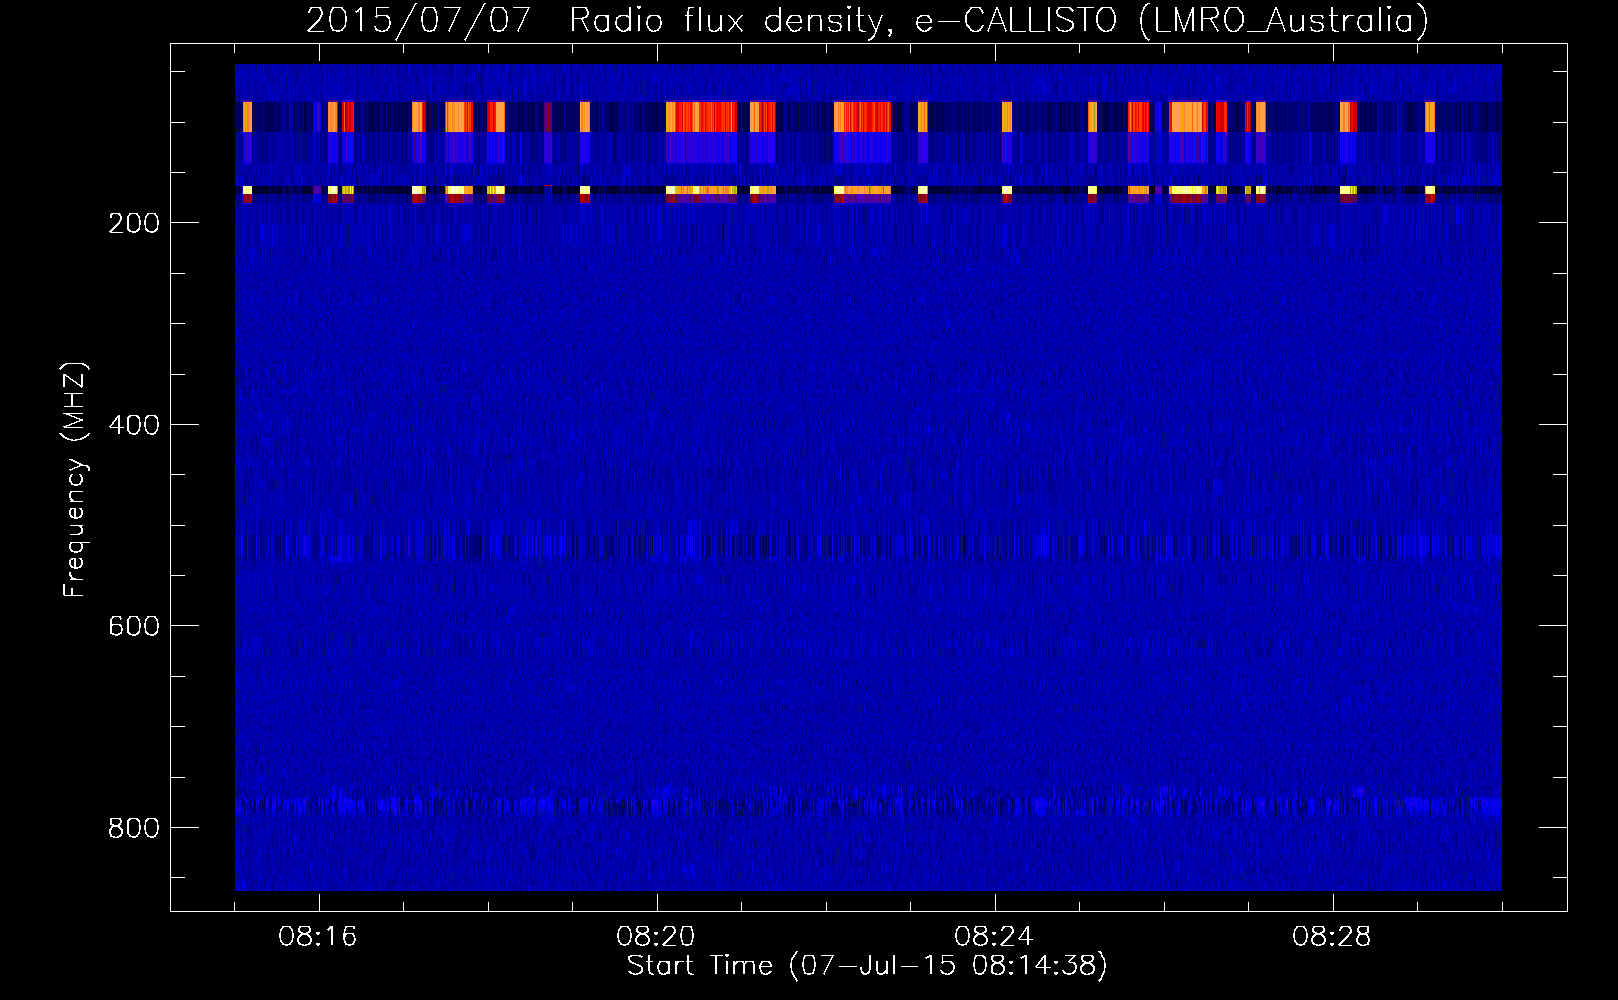The image size is (1618, 1000).
Task: Click the 200 frequency axis label
Action: click(x=133, y=223)
